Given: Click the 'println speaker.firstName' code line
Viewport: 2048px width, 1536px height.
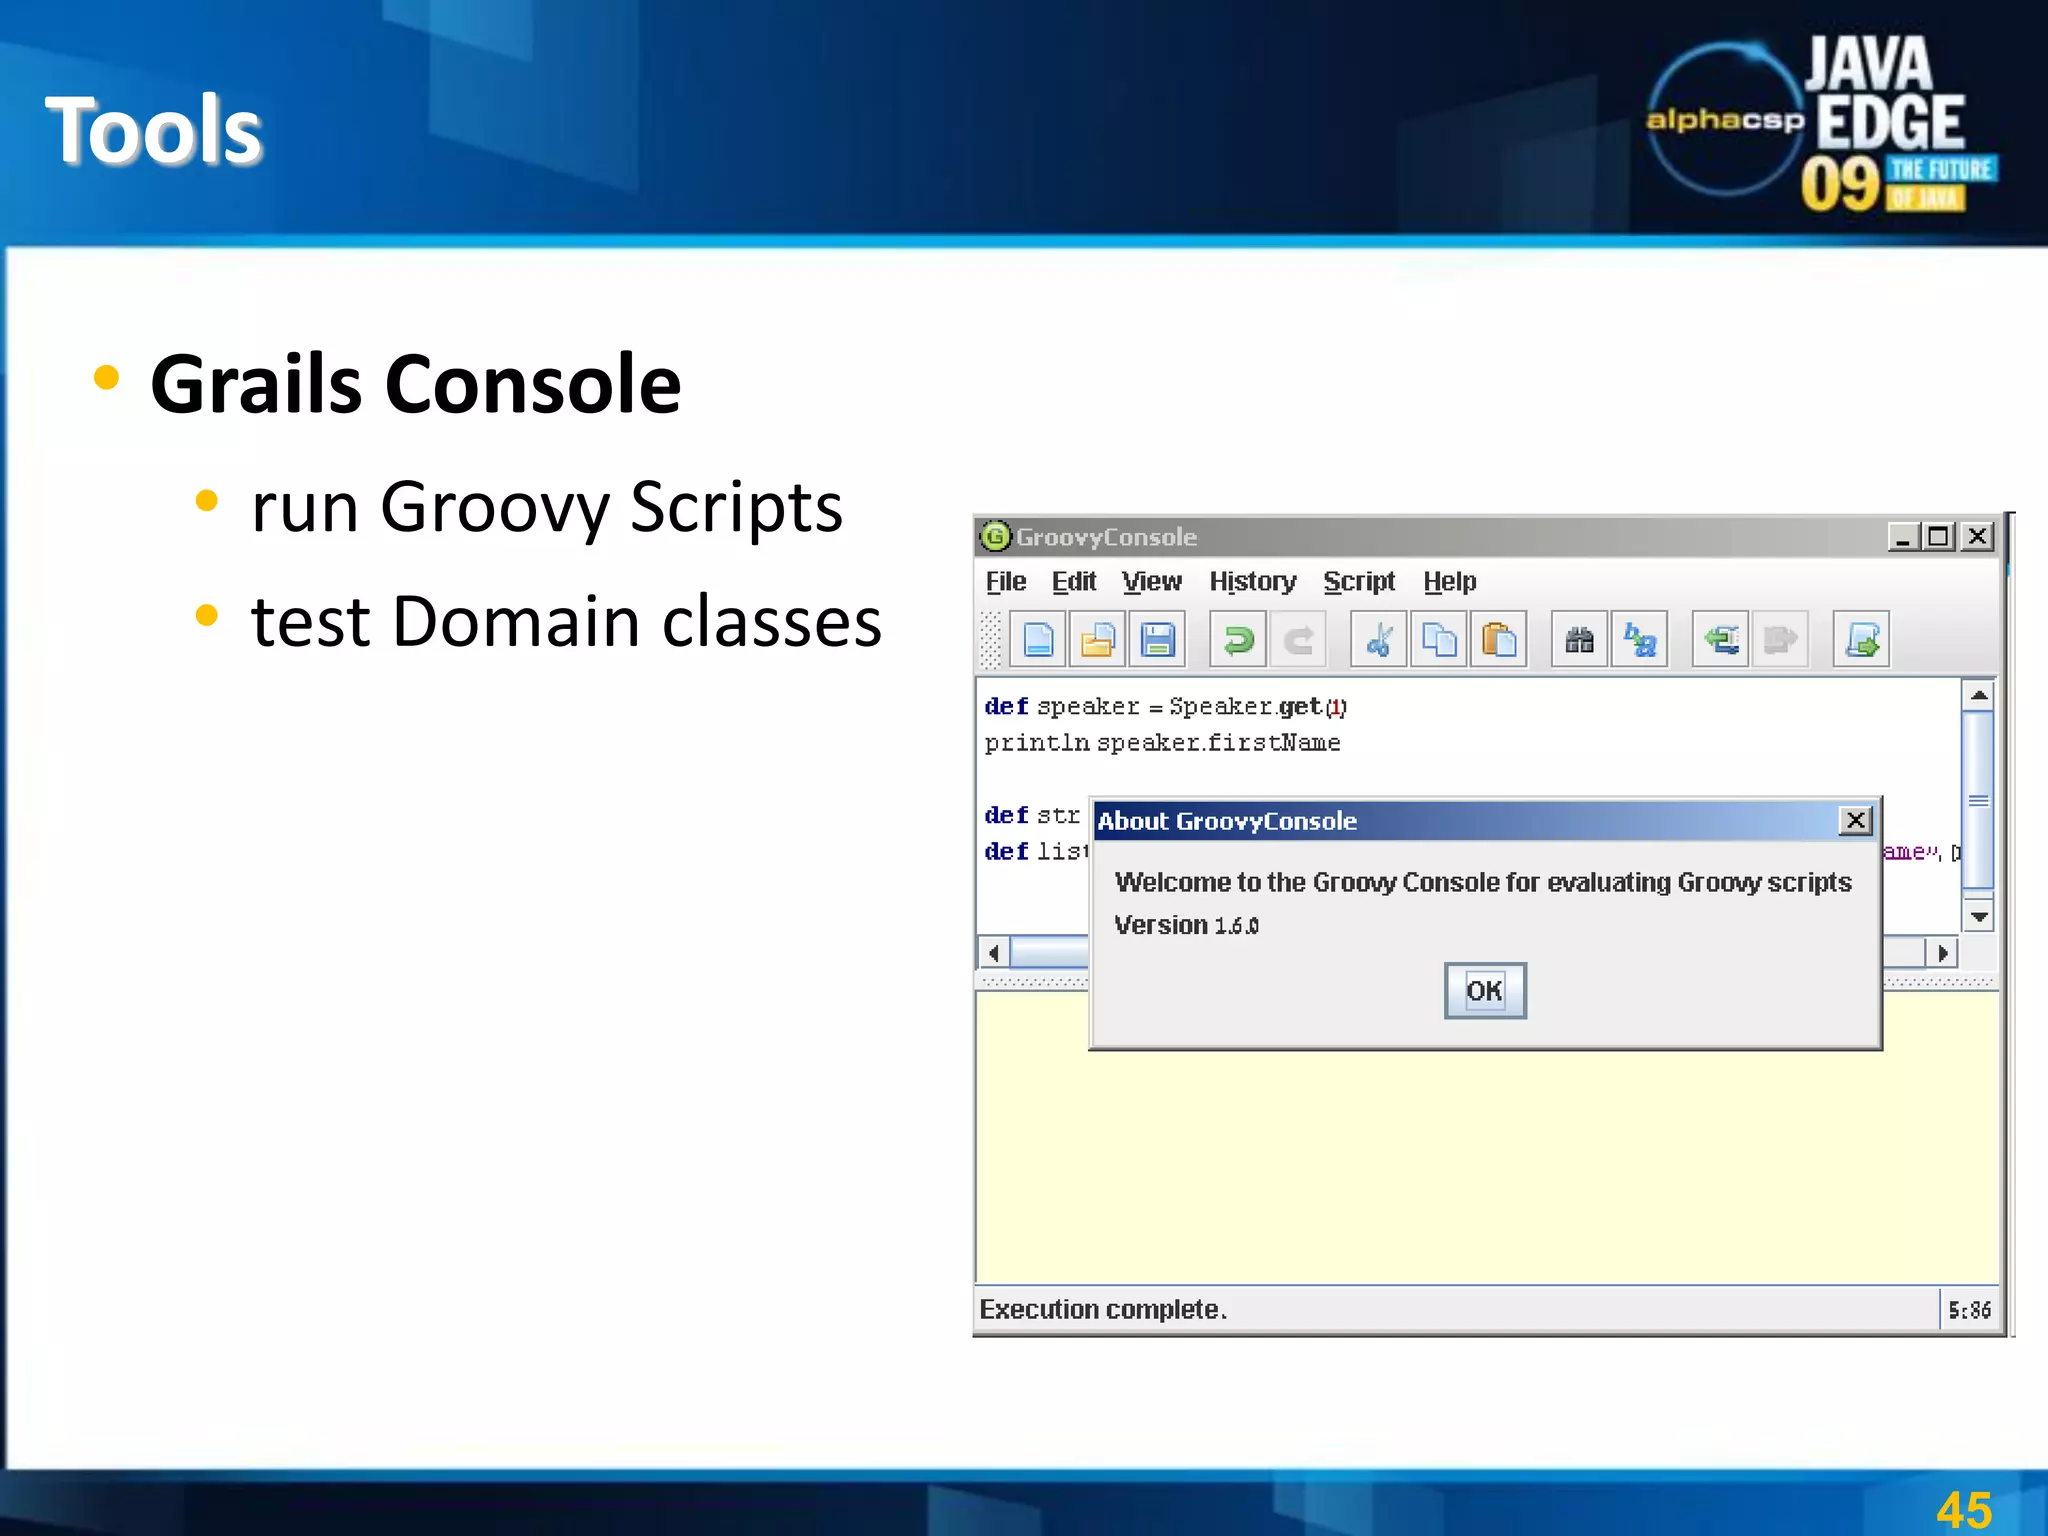Looking at the screenshot, I should [x=1162, y=743].
